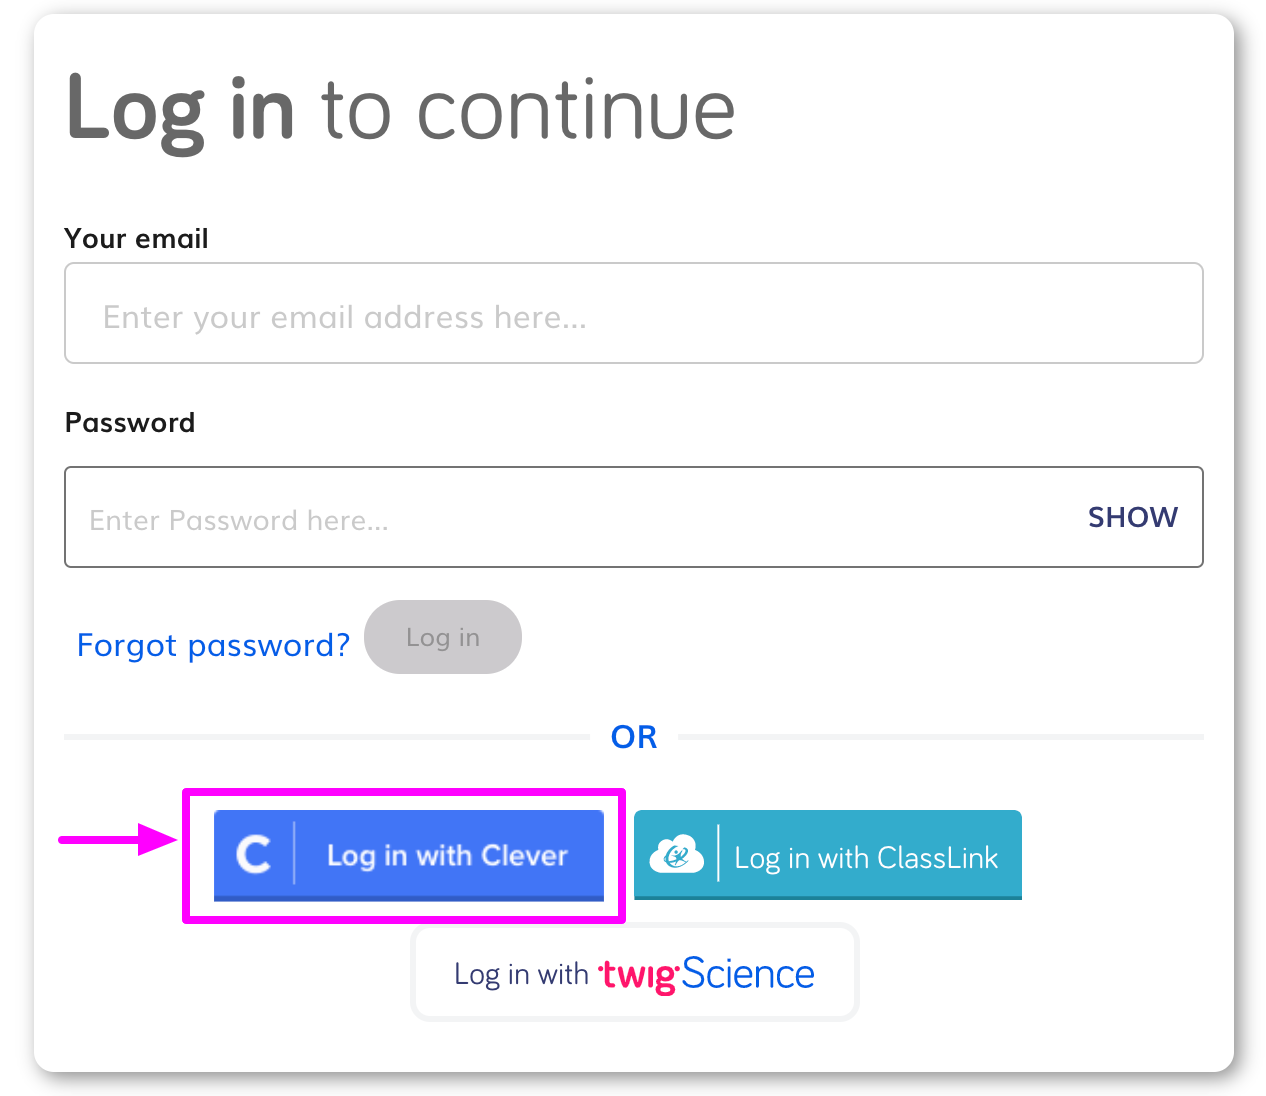The height and width of the screenshot is (1096, 1266).
Task: Click the highlighted Clever login option
Action: (410, 855)
